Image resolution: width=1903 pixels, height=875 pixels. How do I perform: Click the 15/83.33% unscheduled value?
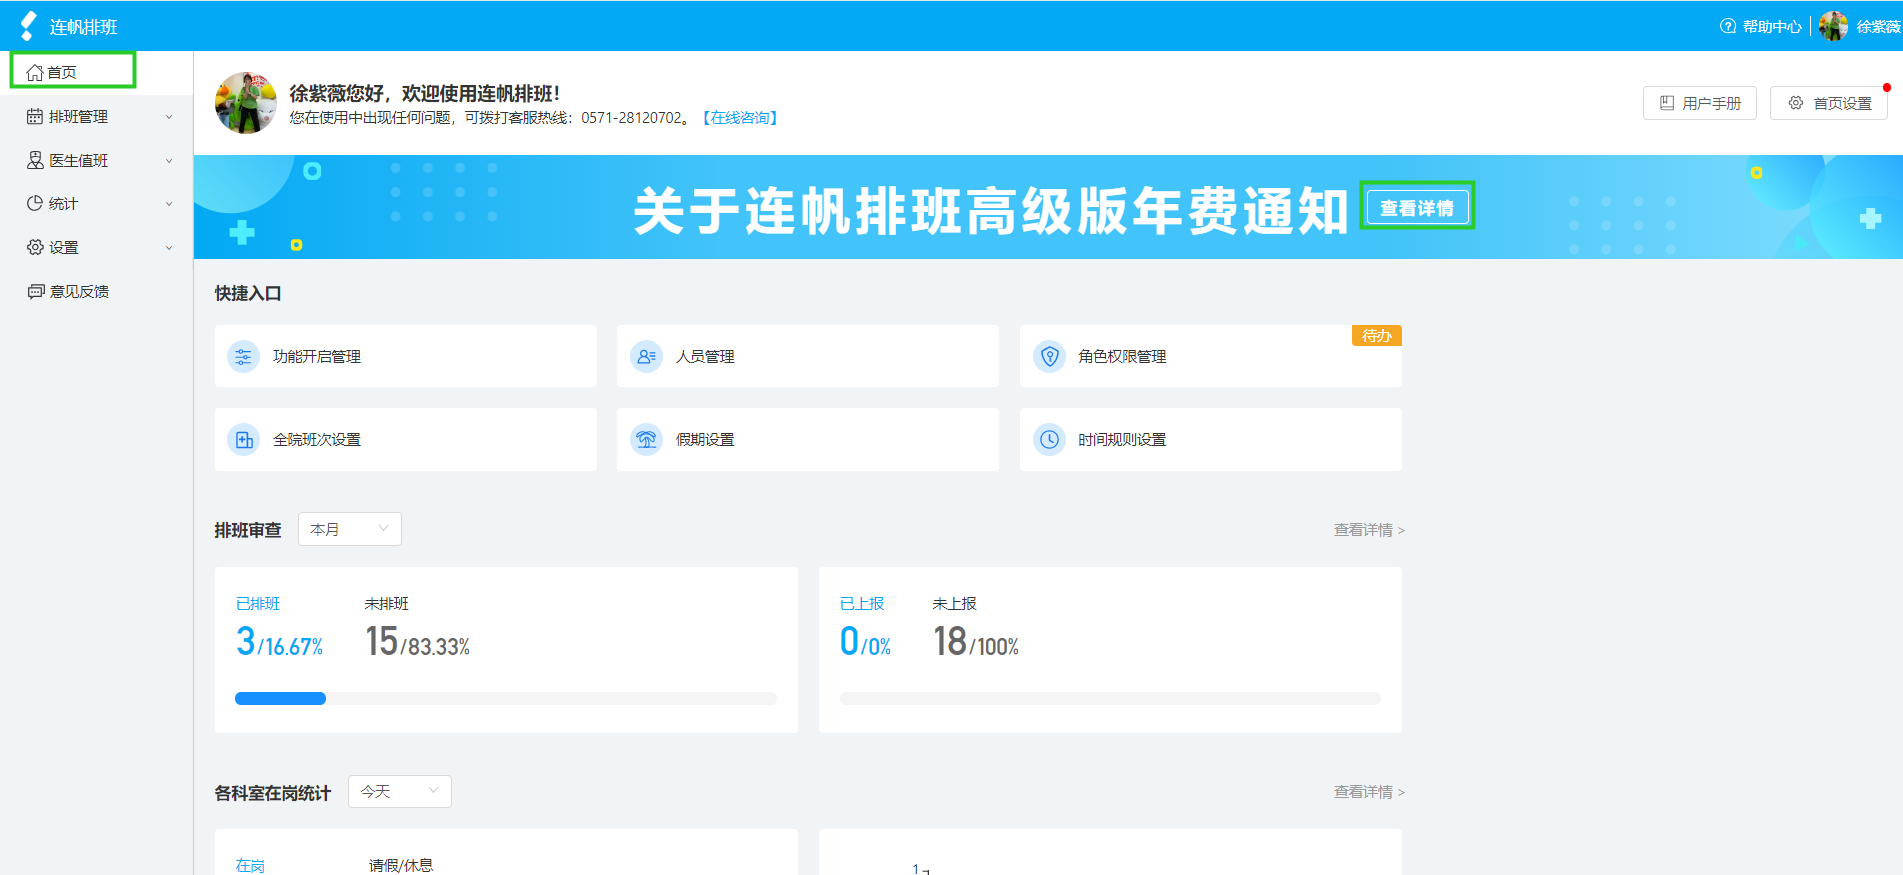pyautogui.click(x=418, y=642)
